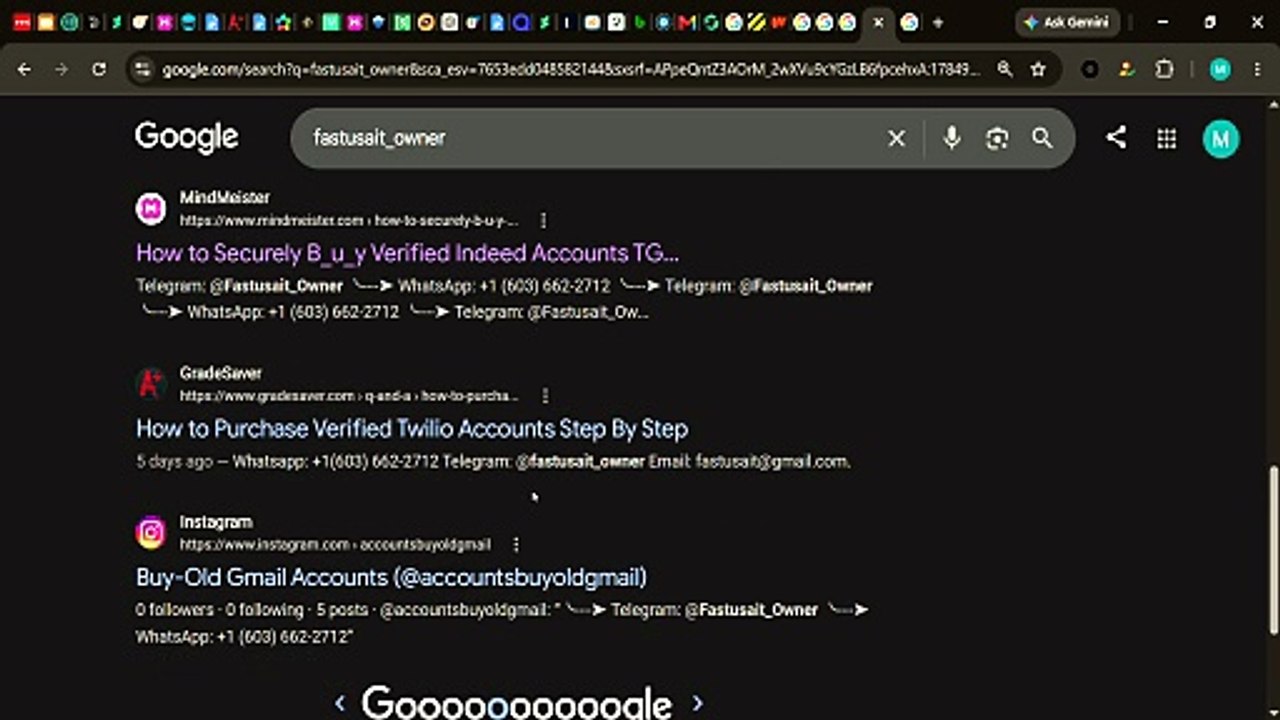Start voice search with microphone

coord(951,138)
